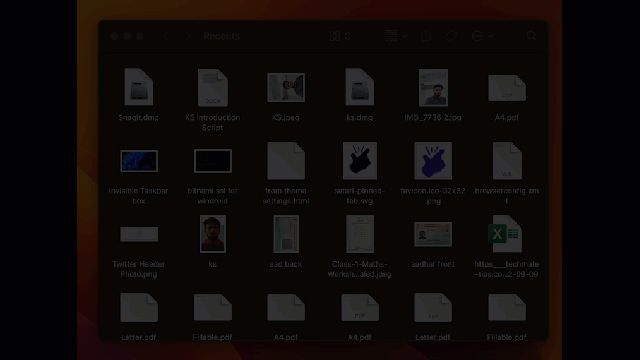Select A4.pdf beside IMG_7736 2.jpg
Screen dimensions: 640x360
[x=507, y=88]
